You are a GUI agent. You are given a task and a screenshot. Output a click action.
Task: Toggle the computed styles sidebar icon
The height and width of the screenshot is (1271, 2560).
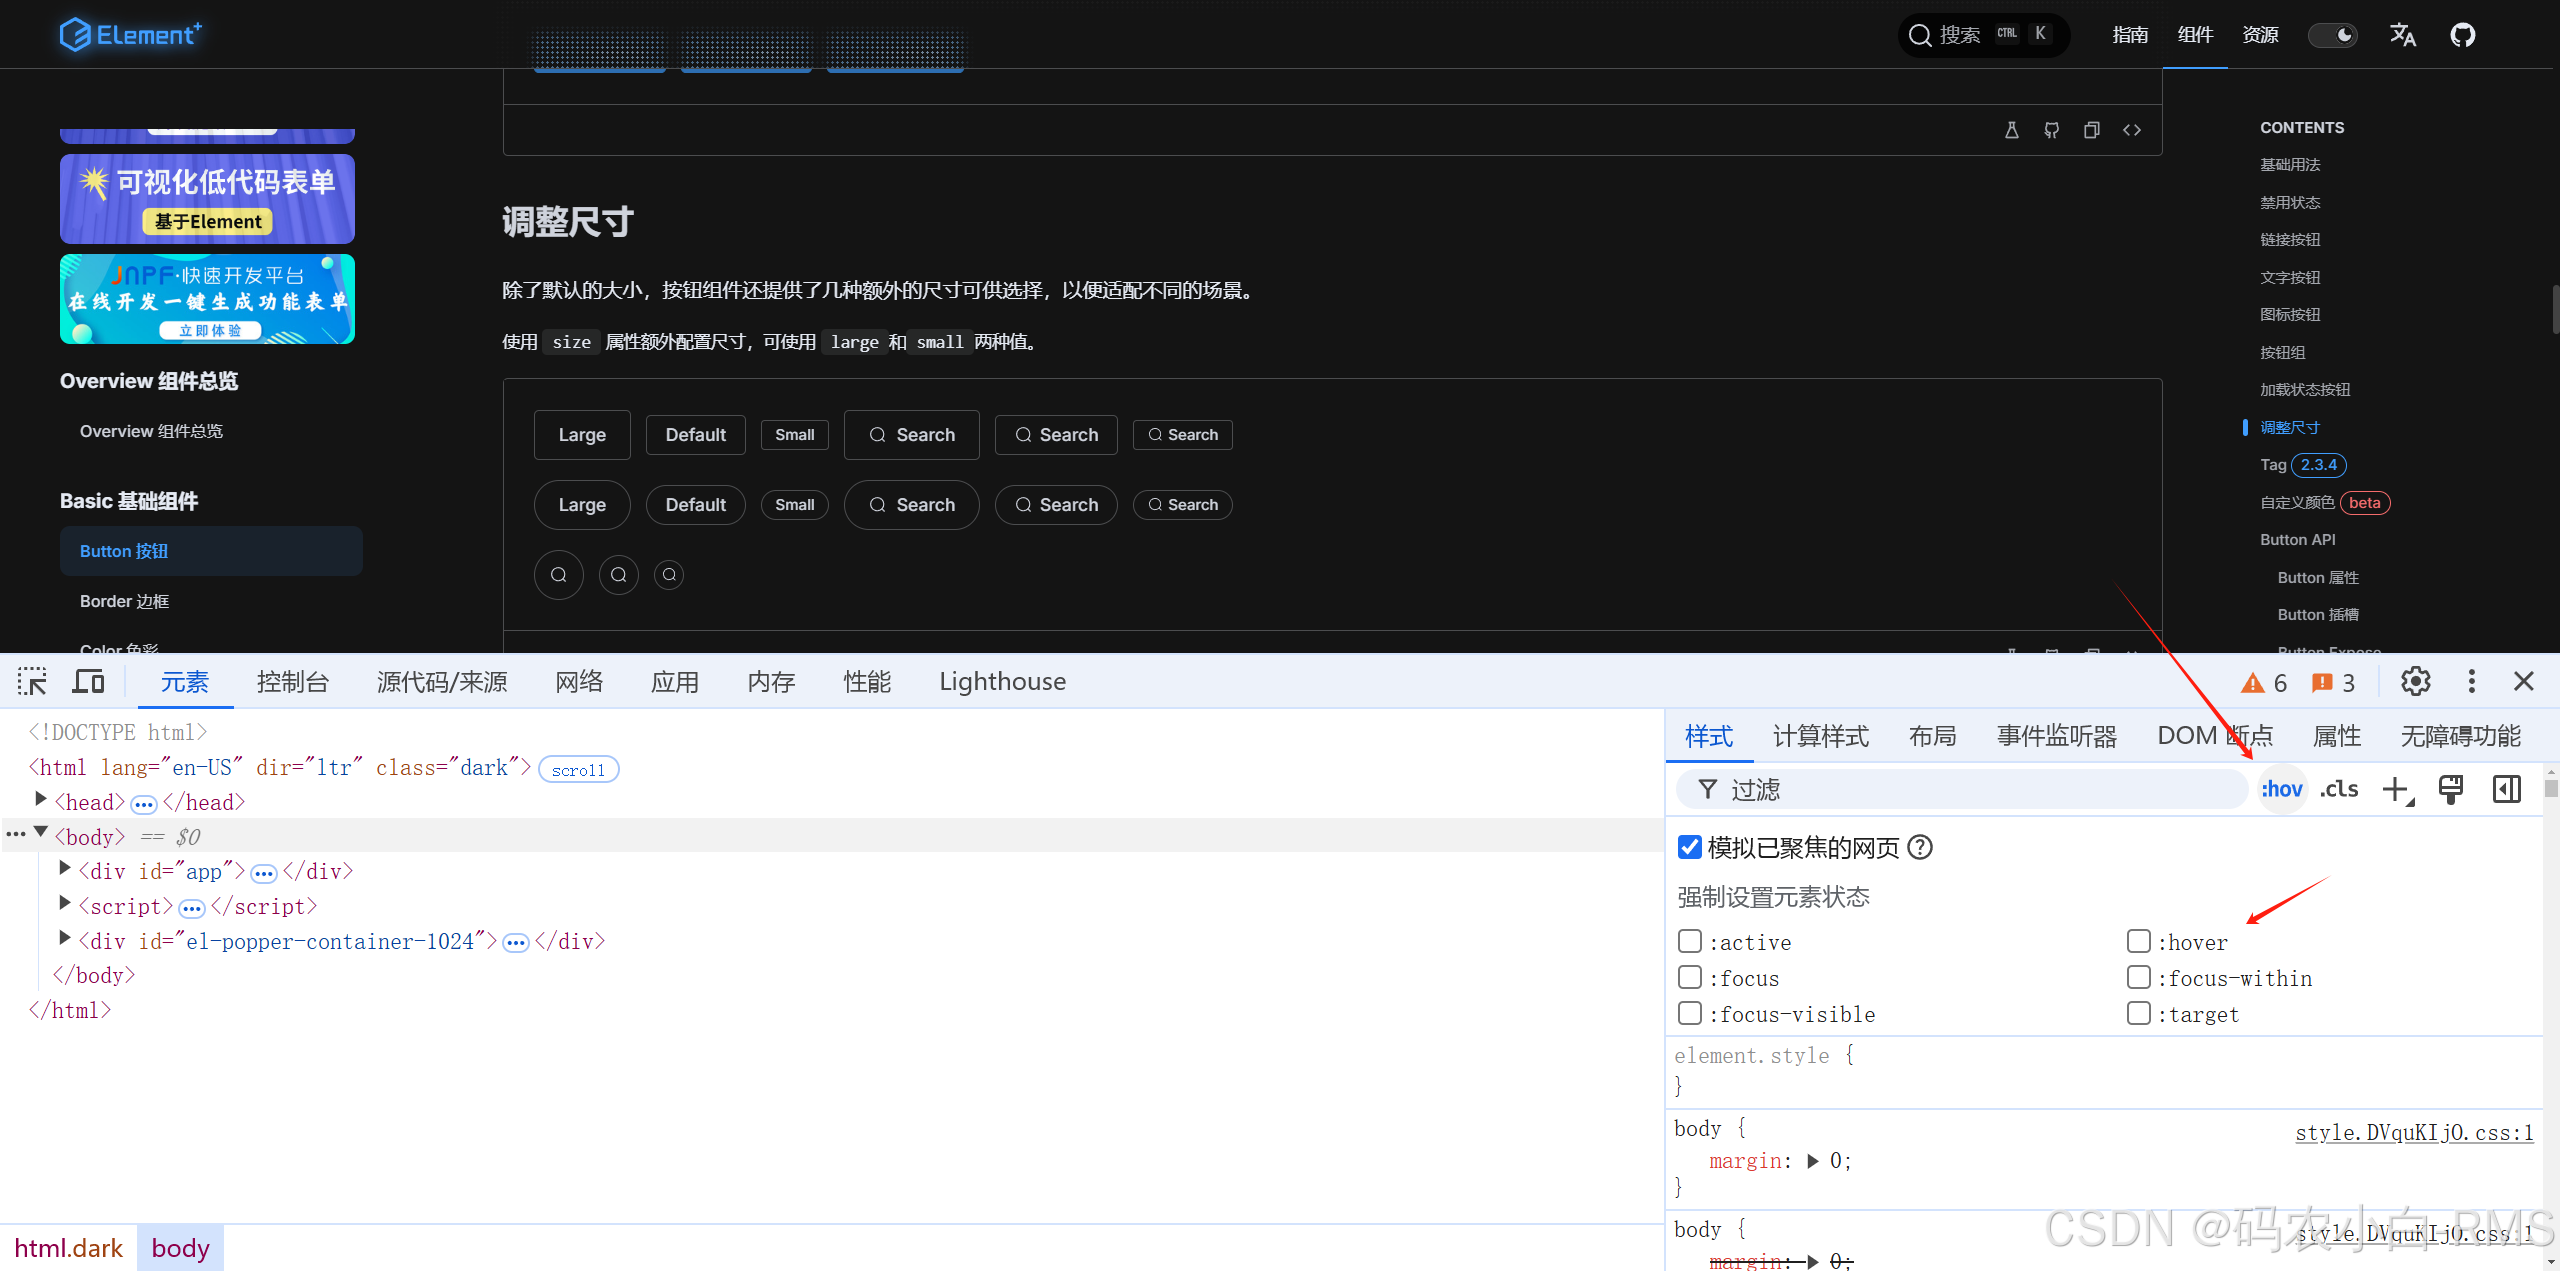click(x=2506, y=790)
